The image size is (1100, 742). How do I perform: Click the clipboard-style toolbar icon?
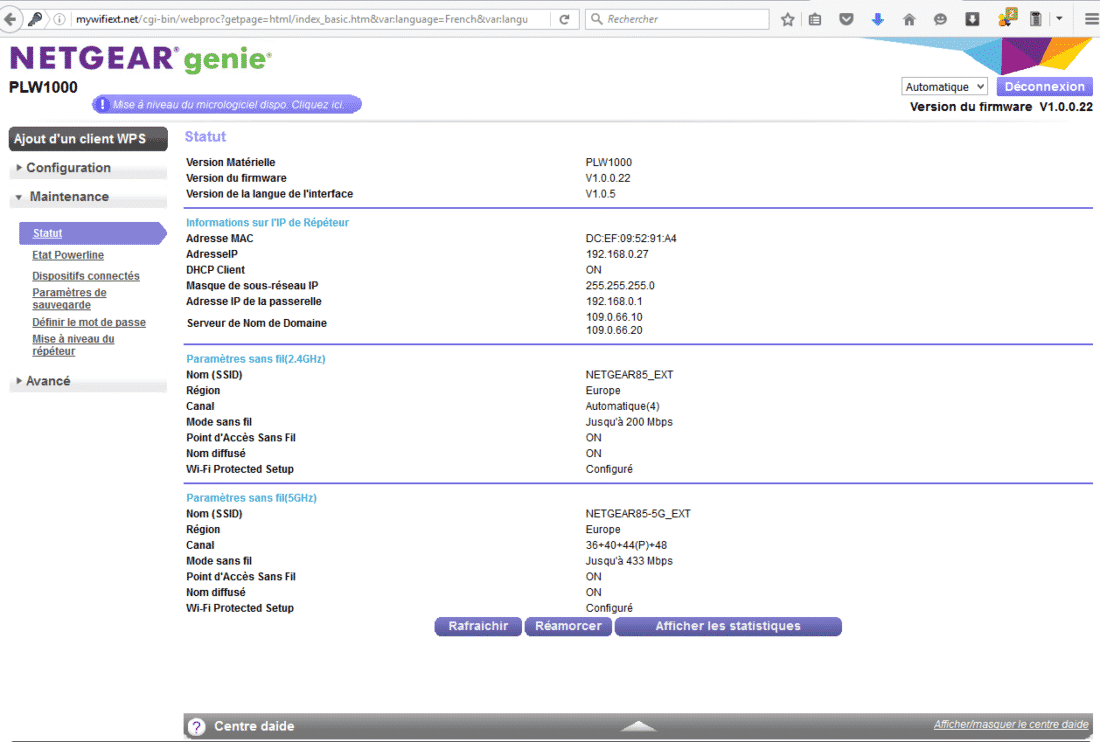pyautogui.click(x=1035, y=19)
